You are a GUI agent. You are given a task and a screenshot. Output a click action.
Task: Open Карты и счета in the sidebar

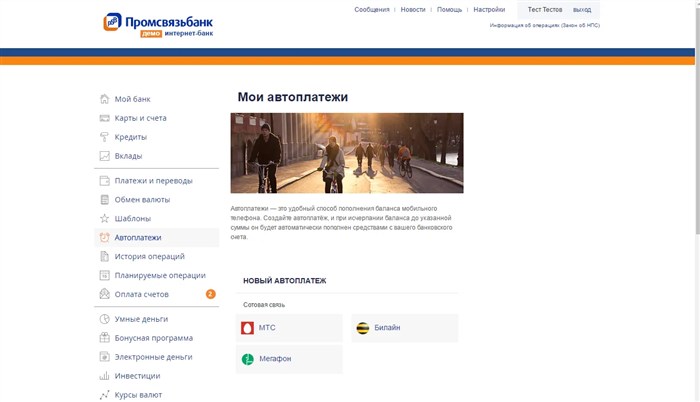(141, 118)
